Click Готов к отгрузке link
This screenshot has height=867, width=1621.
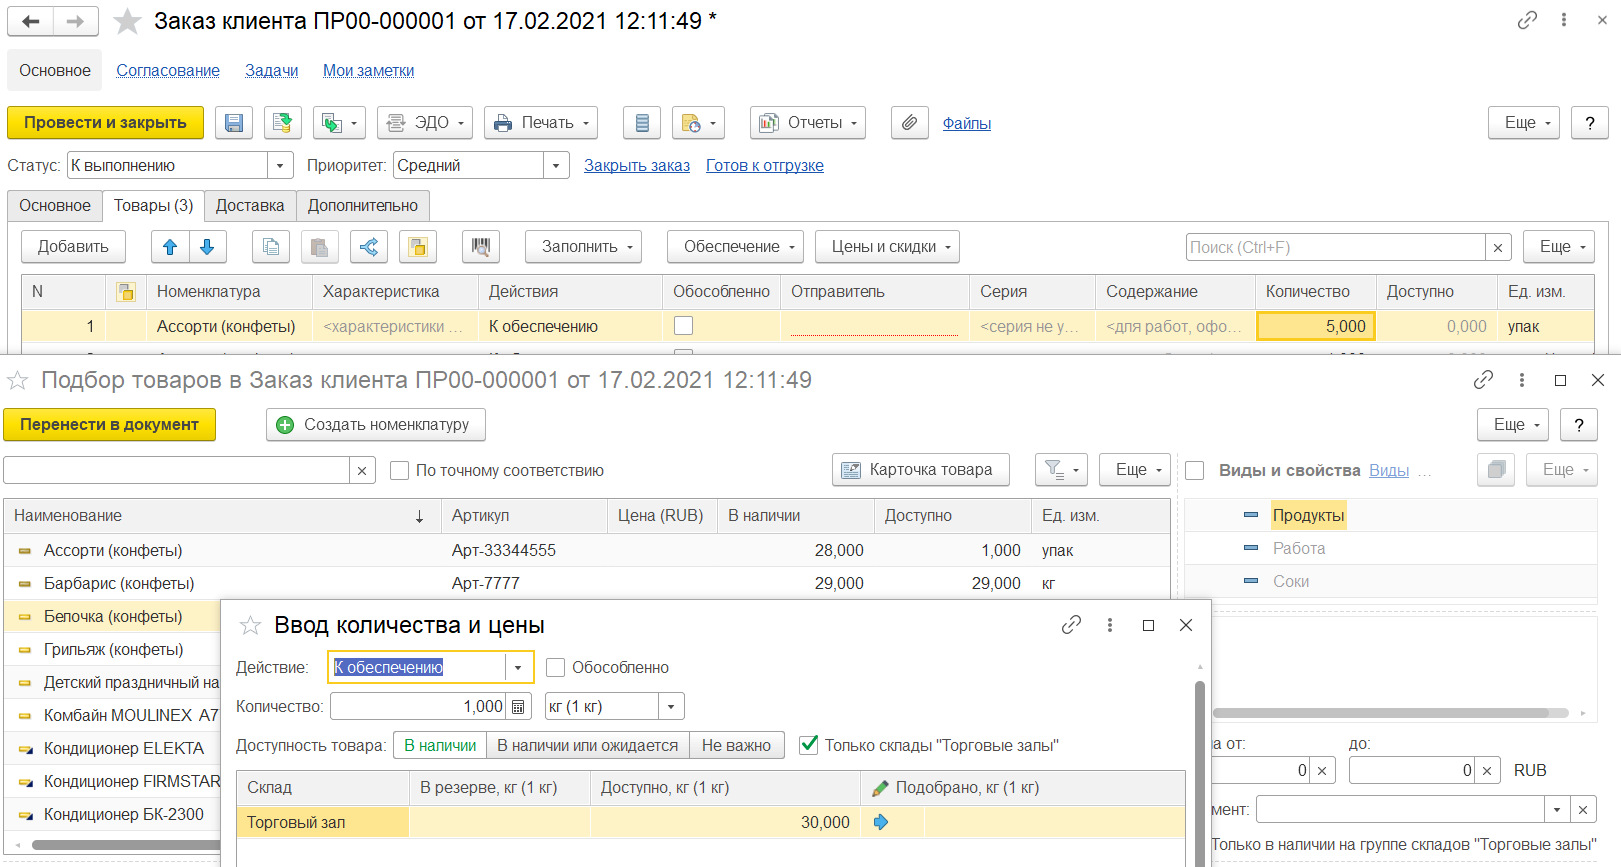point(765,165)
